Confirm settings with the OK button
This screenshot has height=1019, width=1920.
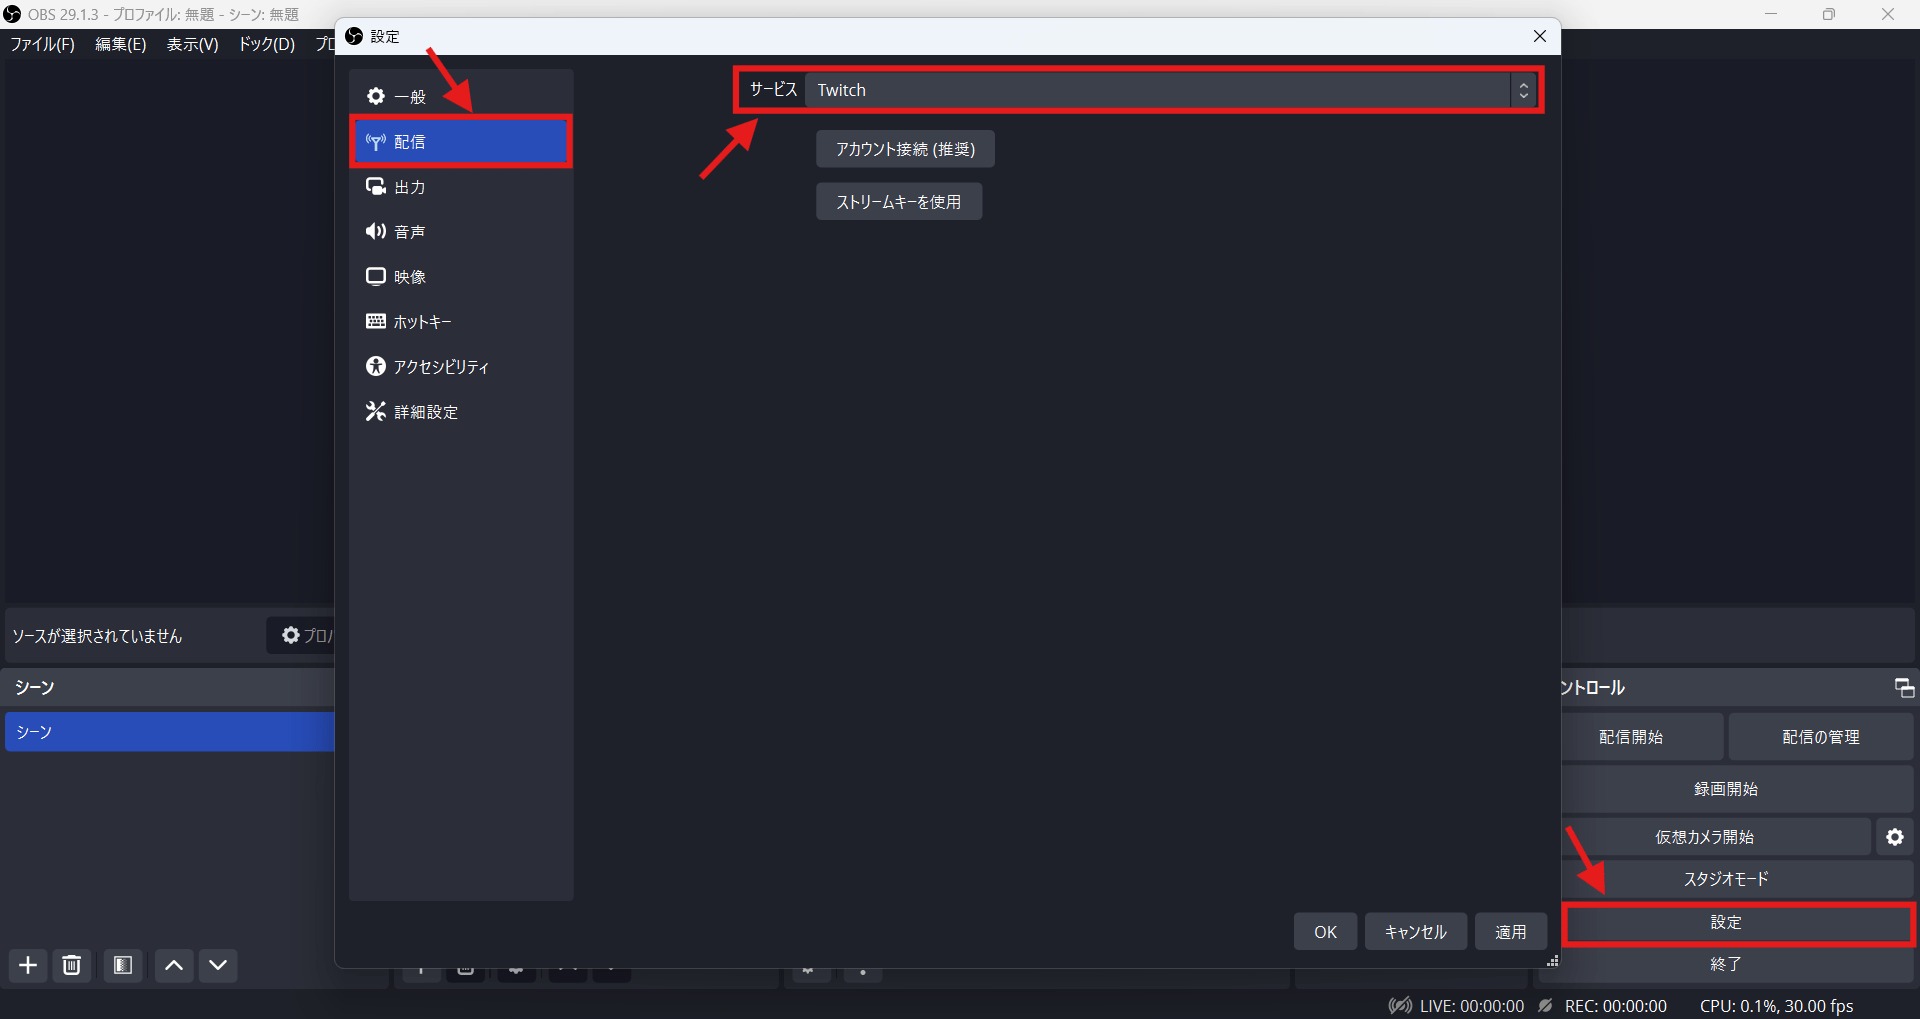click(1325, 932)
